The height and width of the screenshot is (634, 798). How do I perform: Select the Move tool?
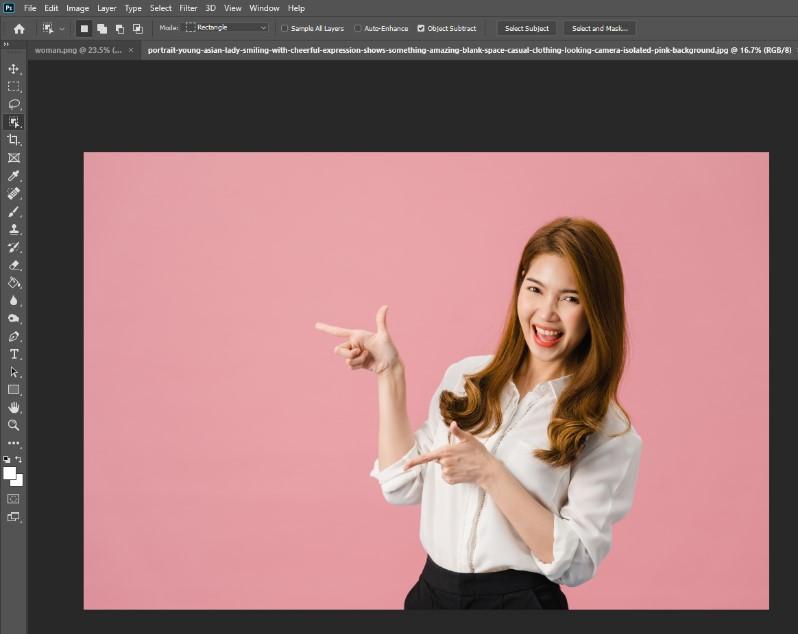pyautogui.click(x=14, y=69)
